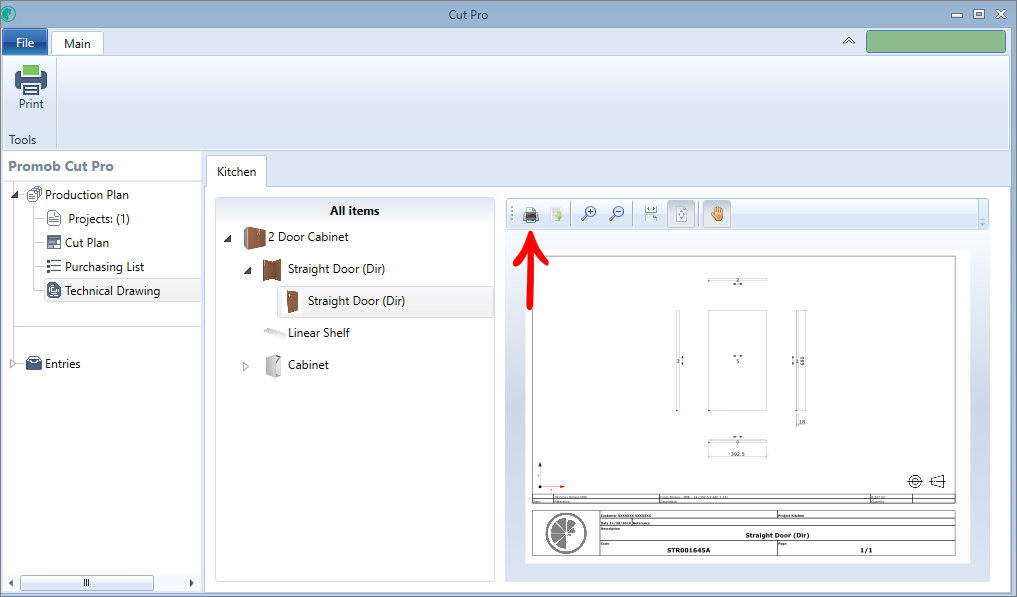Click the Print icon in the ribbon
The height and width of the screenshot is (597, 1017).
[x=30, y=80]
